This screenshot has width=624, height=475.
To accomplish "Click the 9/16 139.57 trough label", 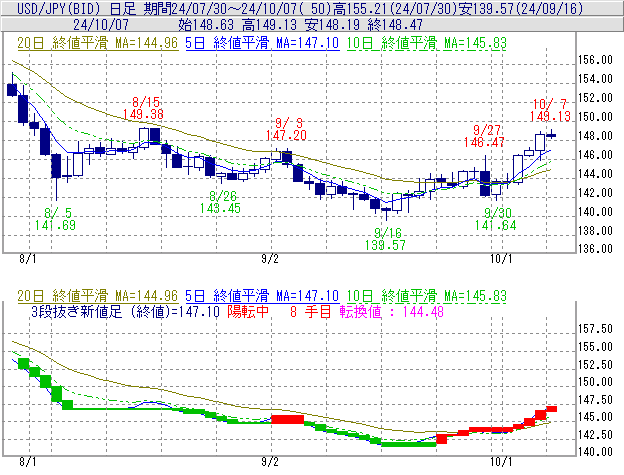I will pos(386,239).
